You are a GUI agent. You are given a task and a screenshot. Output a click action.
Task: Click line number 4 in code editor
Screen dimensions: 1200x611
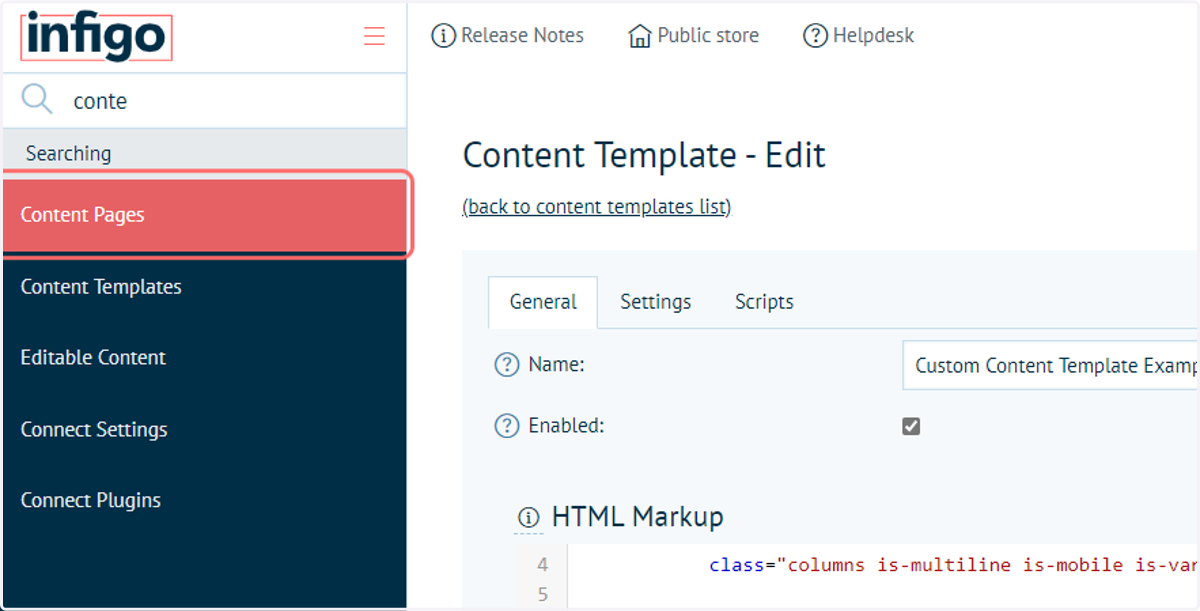[x=543, y=565]
